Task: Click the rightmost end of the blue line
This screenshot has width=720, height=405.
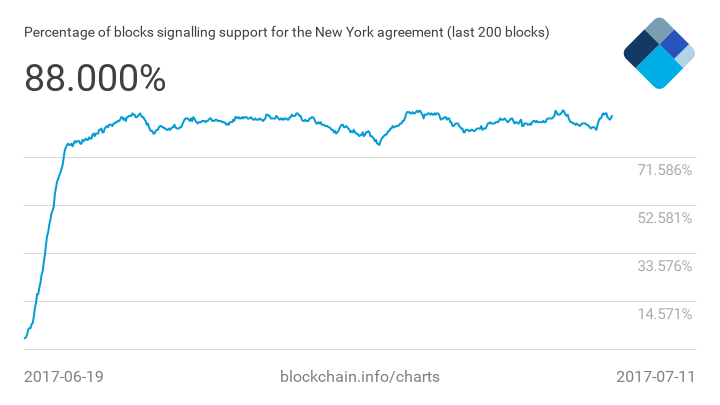Action: point(611,116)
